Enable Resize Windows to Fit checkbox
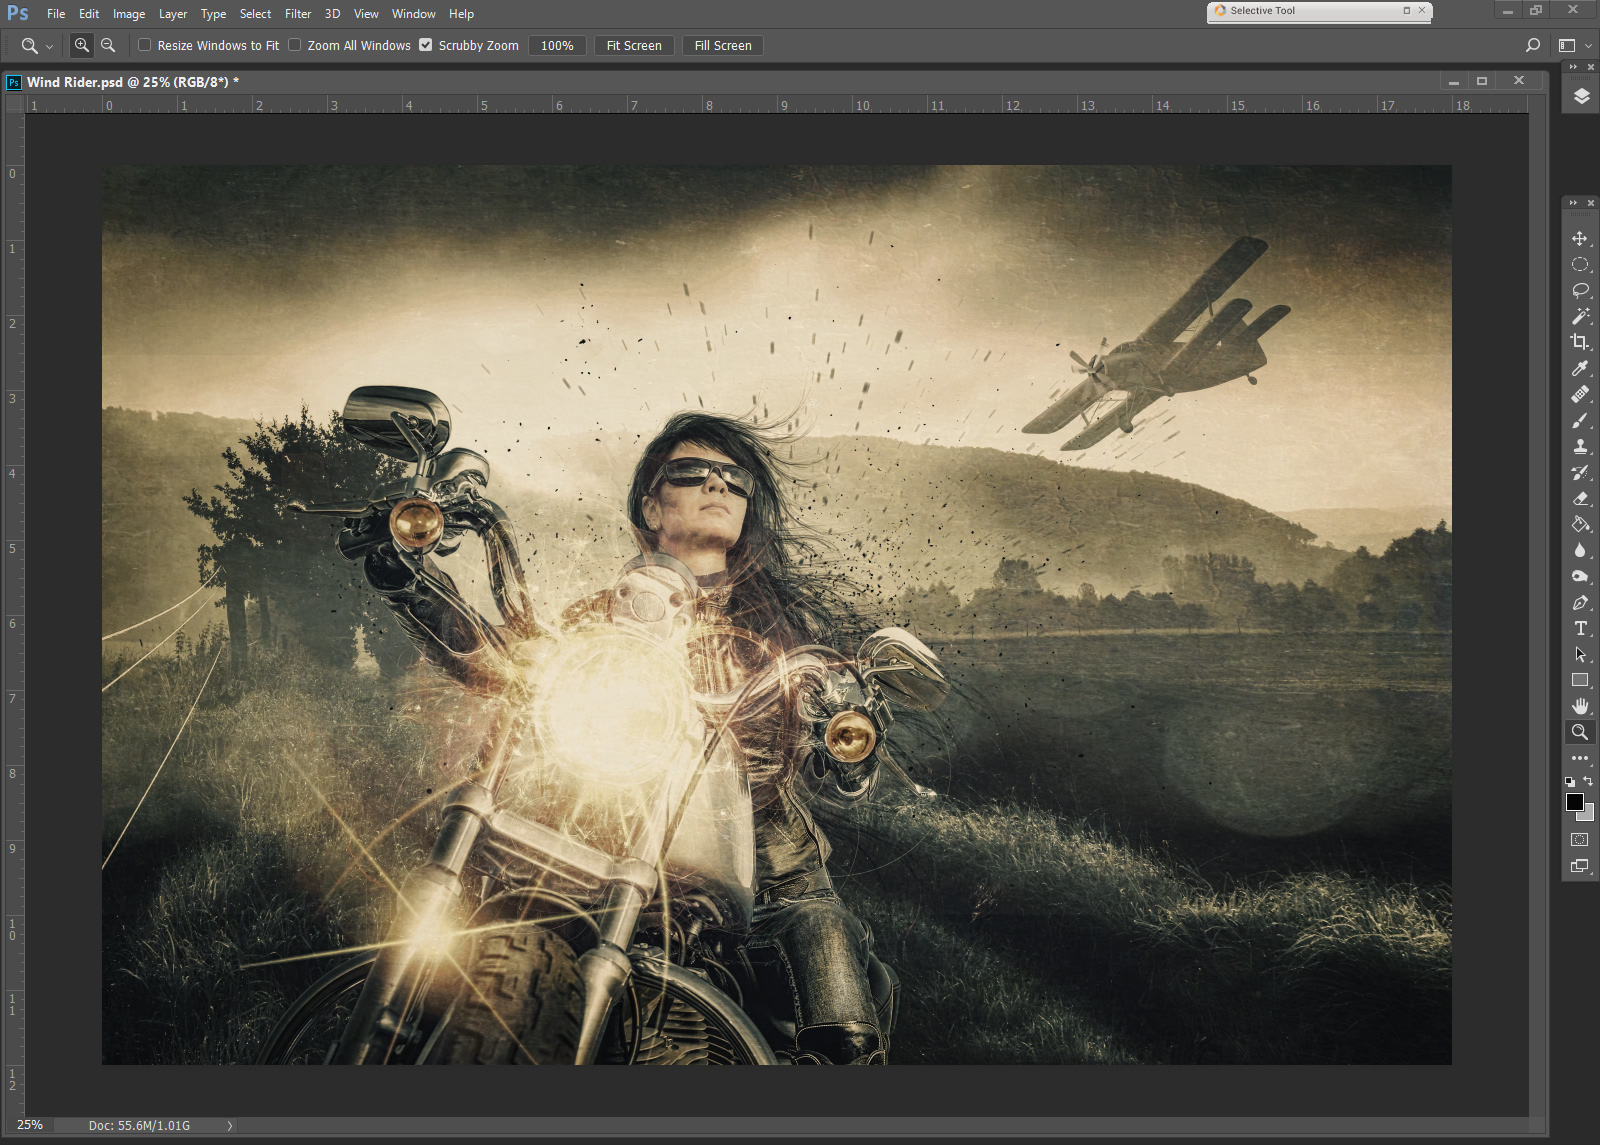The height and width of the screenshot is (1145, 1600). tap(145, 45)
